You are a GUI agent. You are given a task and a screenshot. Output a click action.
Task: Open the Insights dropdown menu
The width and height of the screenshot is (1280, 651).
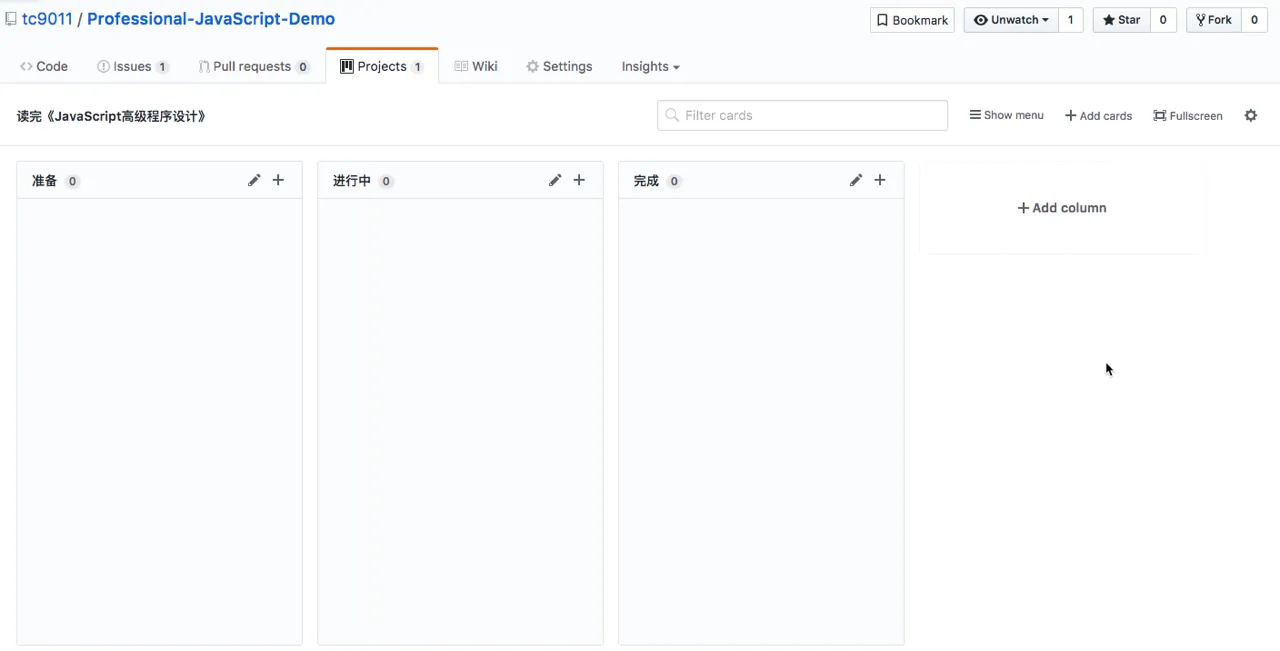pos(650,67)
